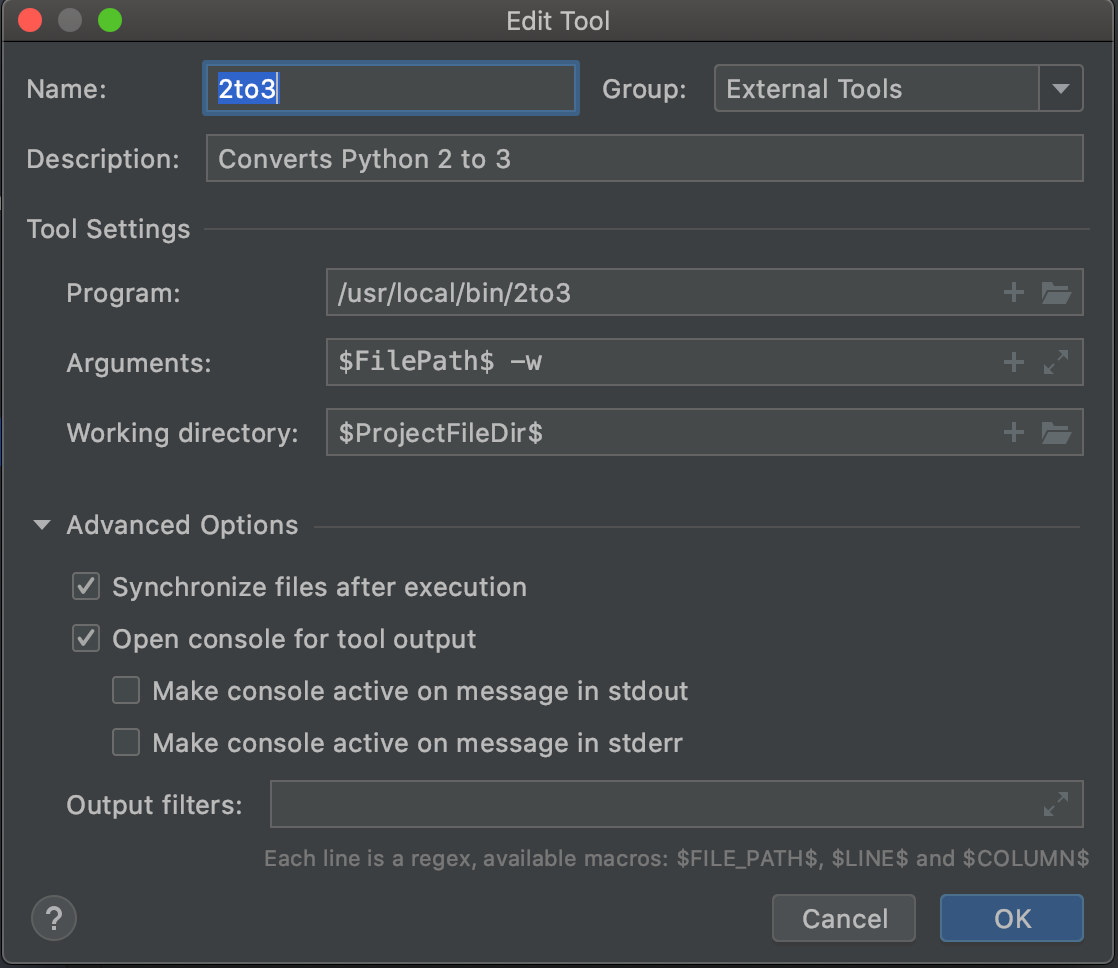
Task: Expand the Arguments field editor
Action: coord(1056,362)
